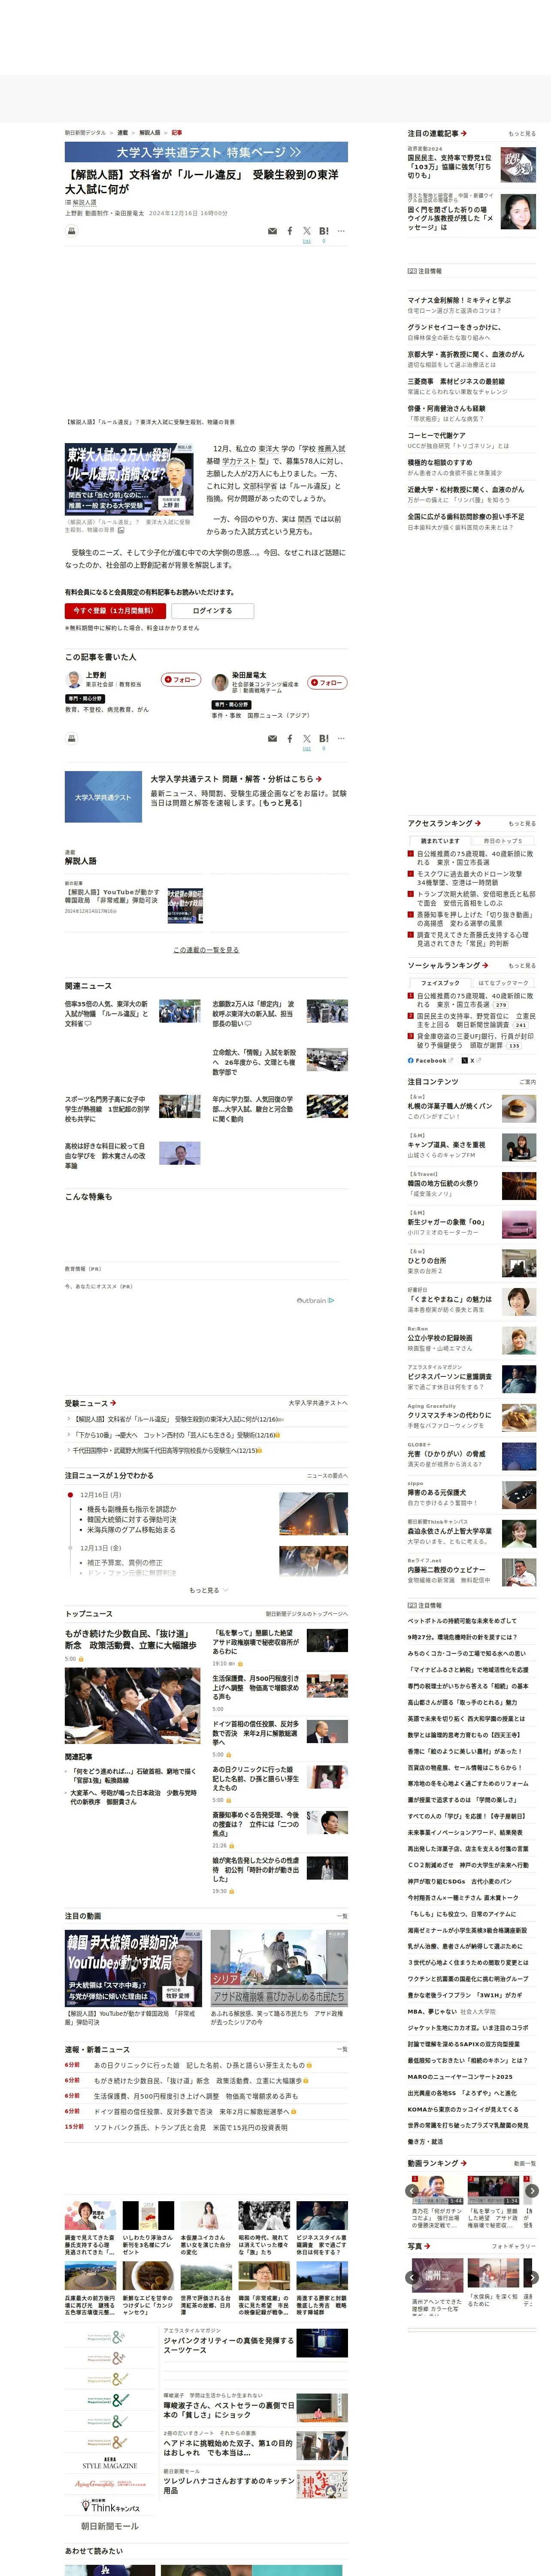Share on Facebook via the top share row

point(290,231)
